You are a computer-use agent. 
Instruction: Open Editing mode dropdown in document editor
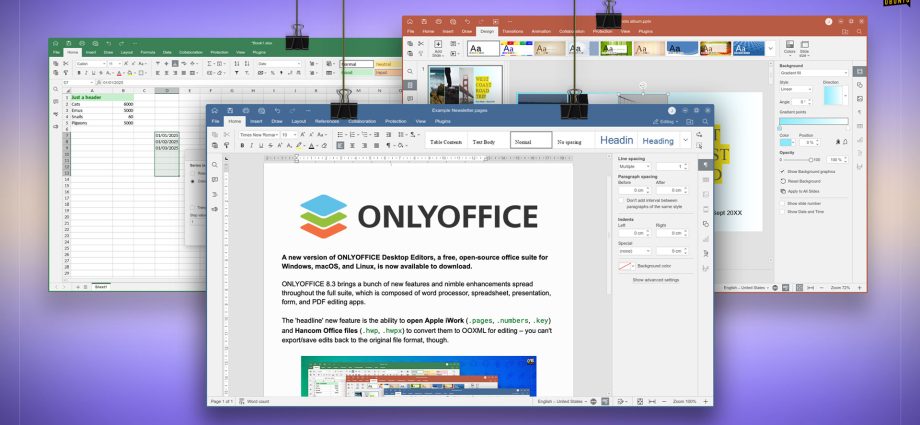tap(666, 122)
